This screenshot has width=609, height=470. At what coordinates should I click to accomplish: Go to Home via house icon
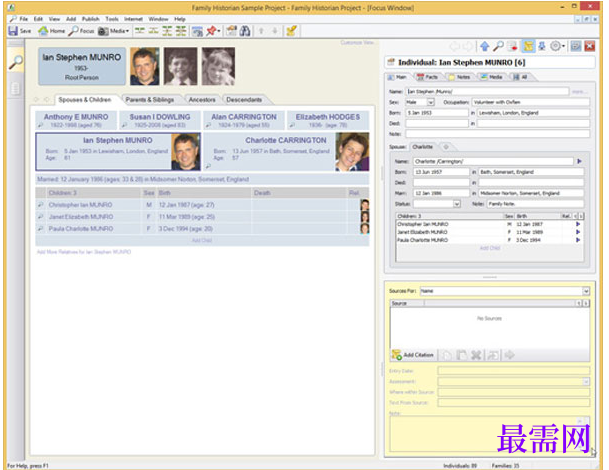[51, 31]
